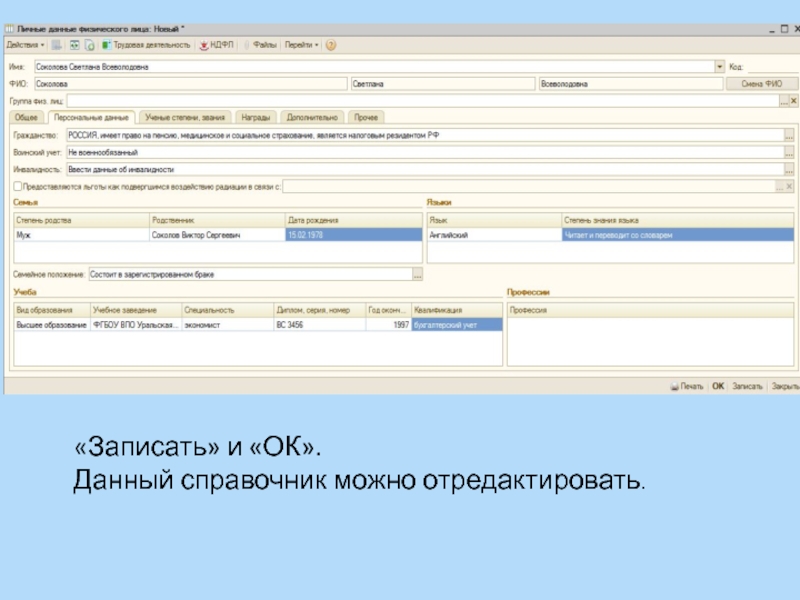Click the НДФЛ toolbar icon
The width and height of the screenshot is (800, 600).
pos(216,45)
